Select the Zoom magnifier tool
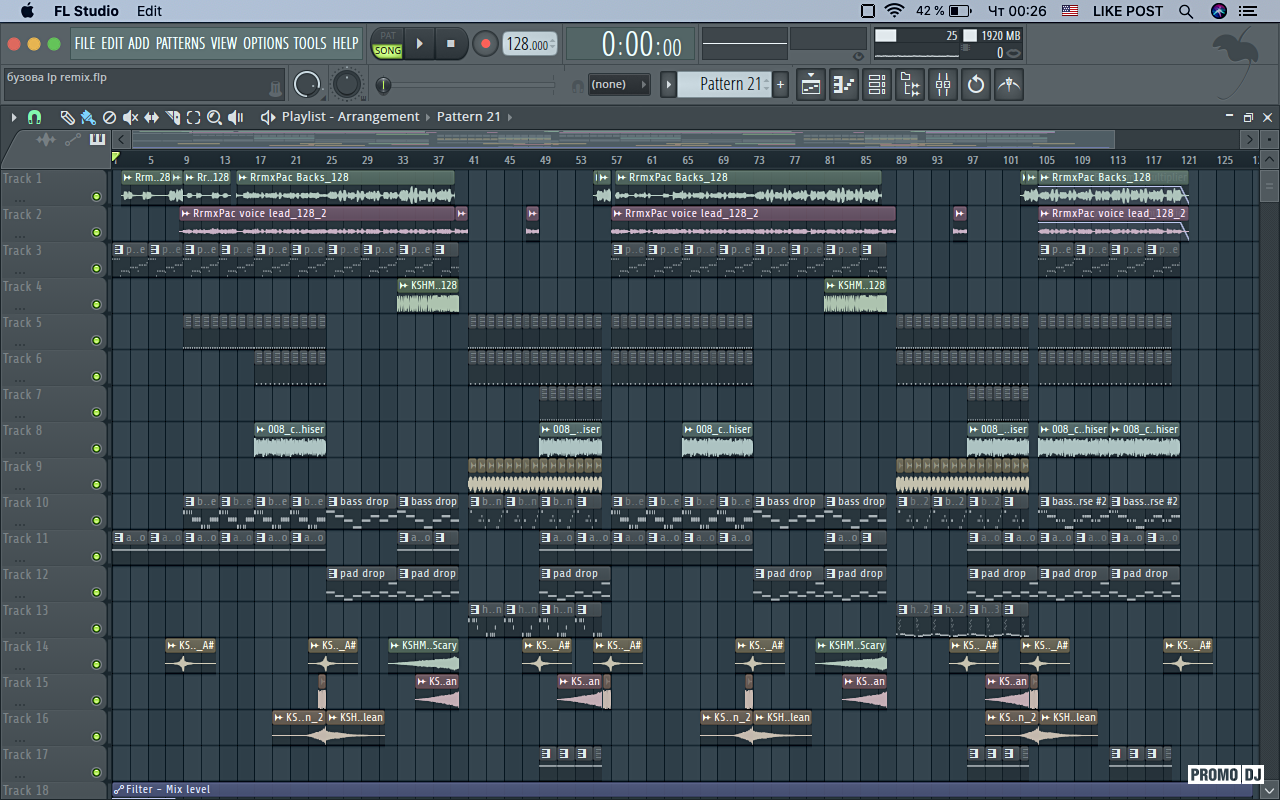The height and width of the screenshot is (800, 1280). tap(214, 117)
